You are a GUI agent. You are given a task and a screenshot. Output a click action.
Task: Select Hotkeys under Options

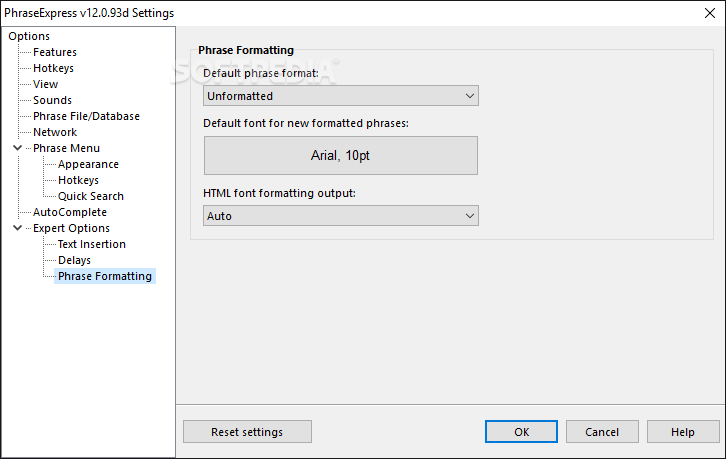[x=53, y=68]
